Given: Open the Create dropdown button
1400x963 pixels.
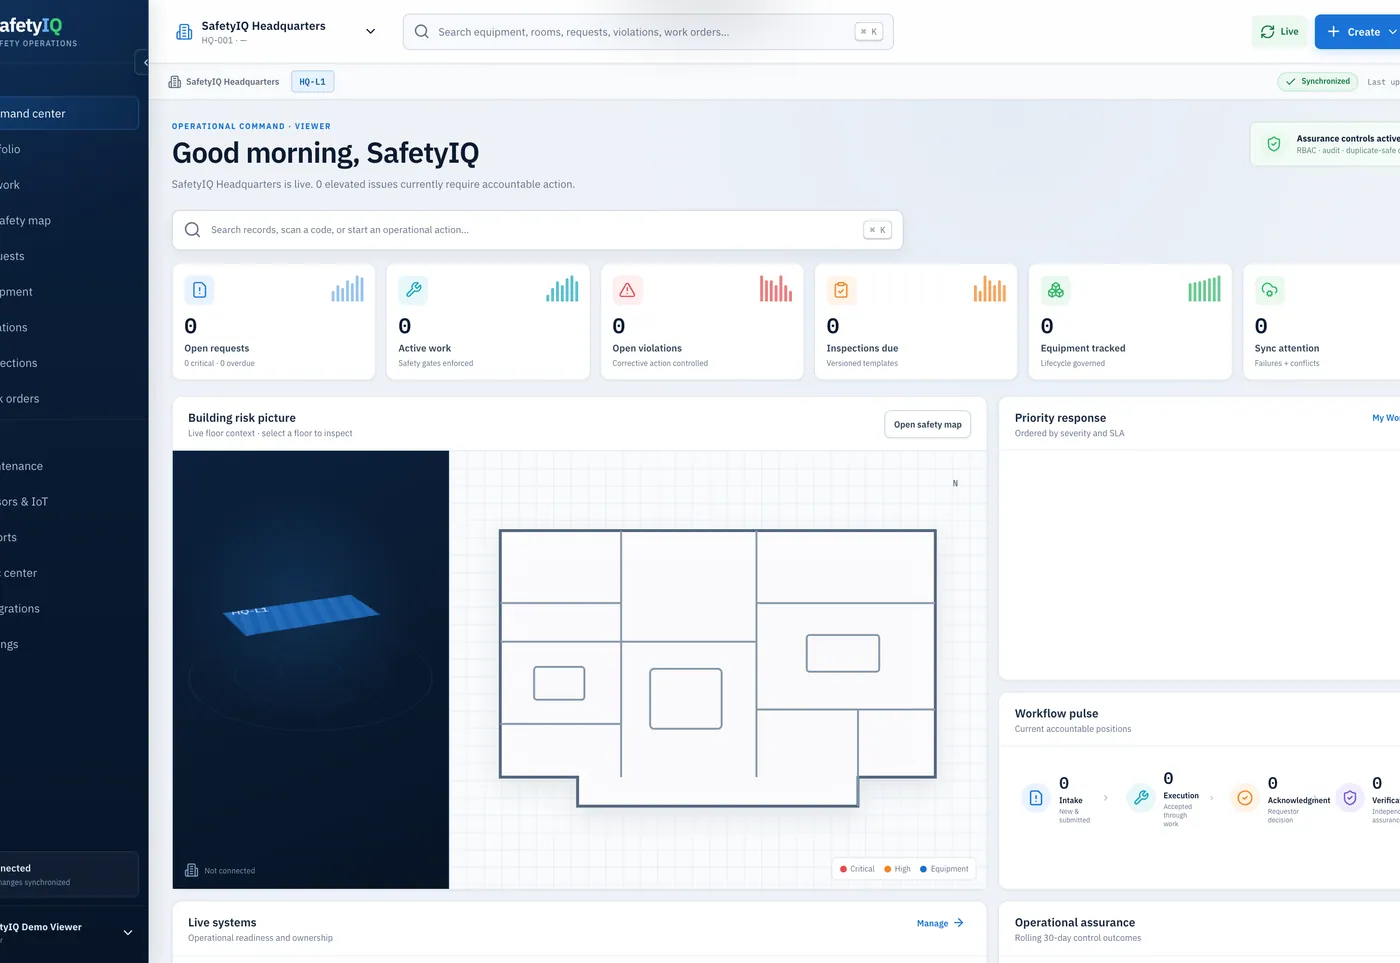Looking at the screenshot, I should [x=1360, y=32].
